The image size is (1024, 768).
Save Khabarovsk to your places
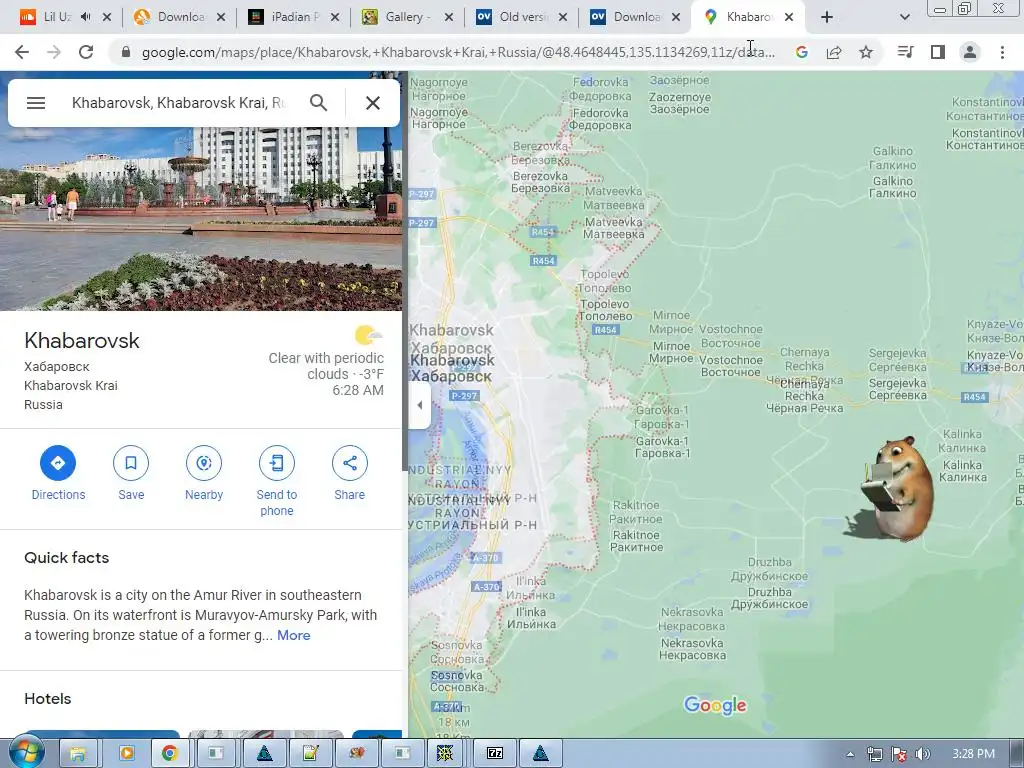point(131,473)
